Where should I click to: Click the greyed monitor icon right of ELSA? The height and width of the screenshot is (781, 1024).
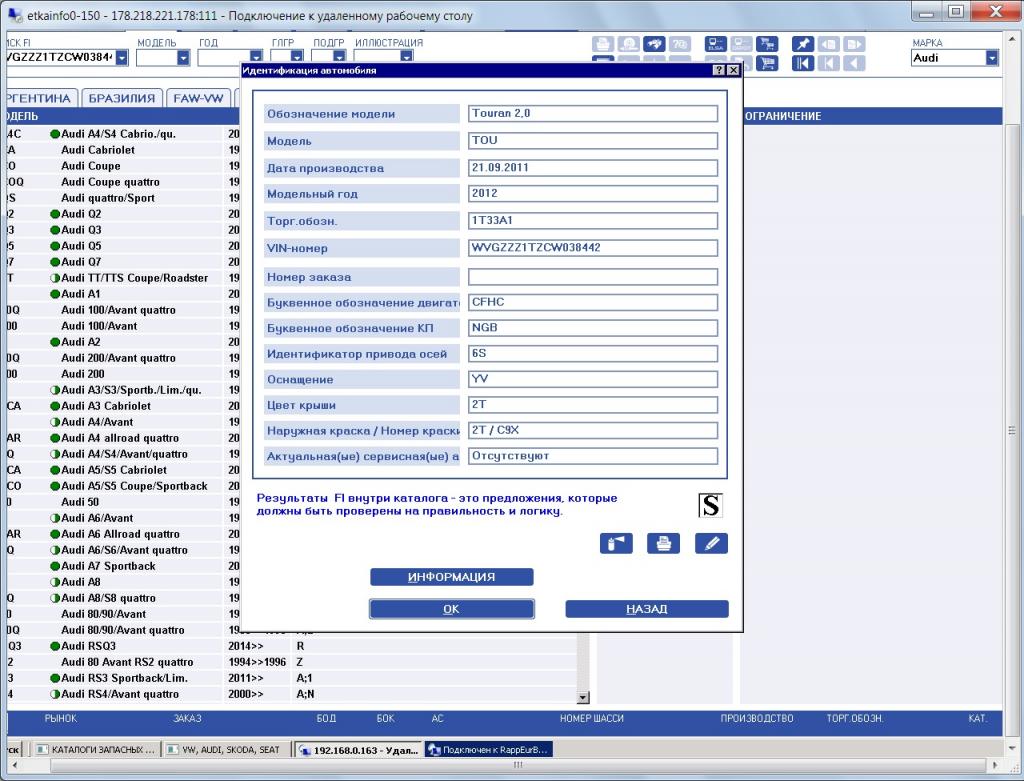click(x=742, y=44)
